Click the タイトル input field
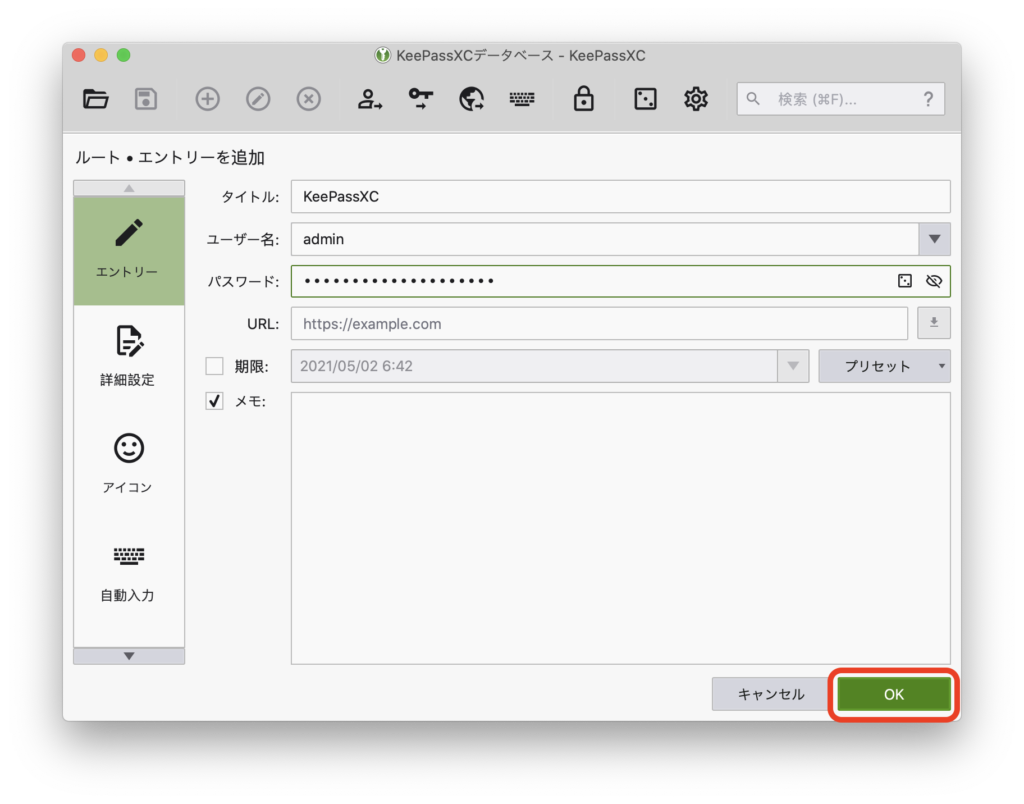Screen dimensions: 1024x804 620,197
